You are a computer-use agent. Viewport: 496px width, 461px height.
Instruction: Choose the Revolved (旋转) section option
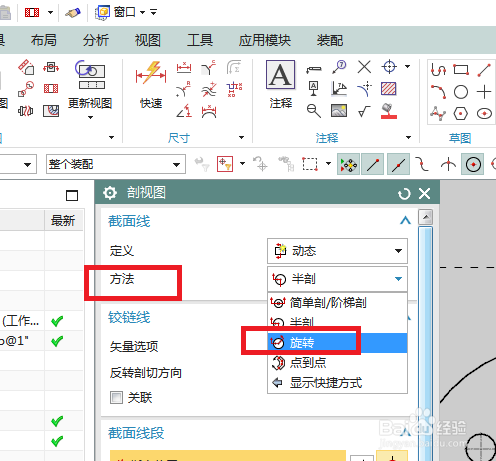[337, 343]
